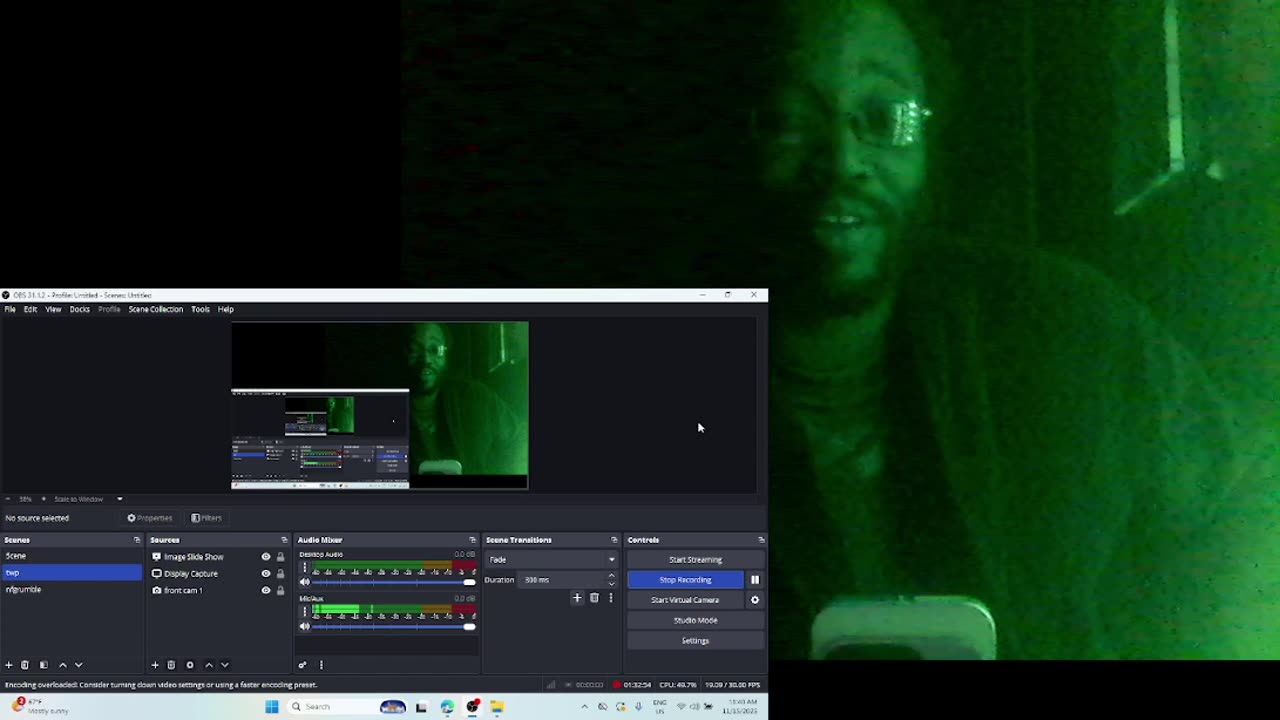Toggle lock on front cam 1
The height and width of the screenshot is (720, 1280).
[x=280, y=591]
